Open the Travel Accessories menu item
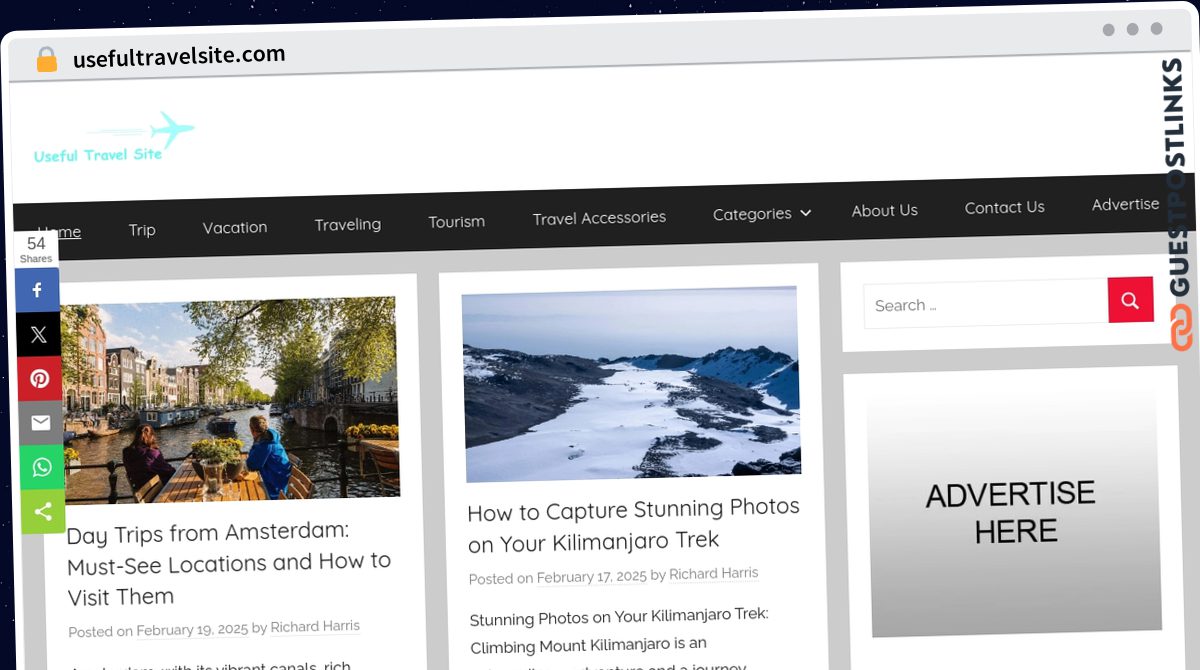This screenshot has height=670, width=1200. pos(599,218)
